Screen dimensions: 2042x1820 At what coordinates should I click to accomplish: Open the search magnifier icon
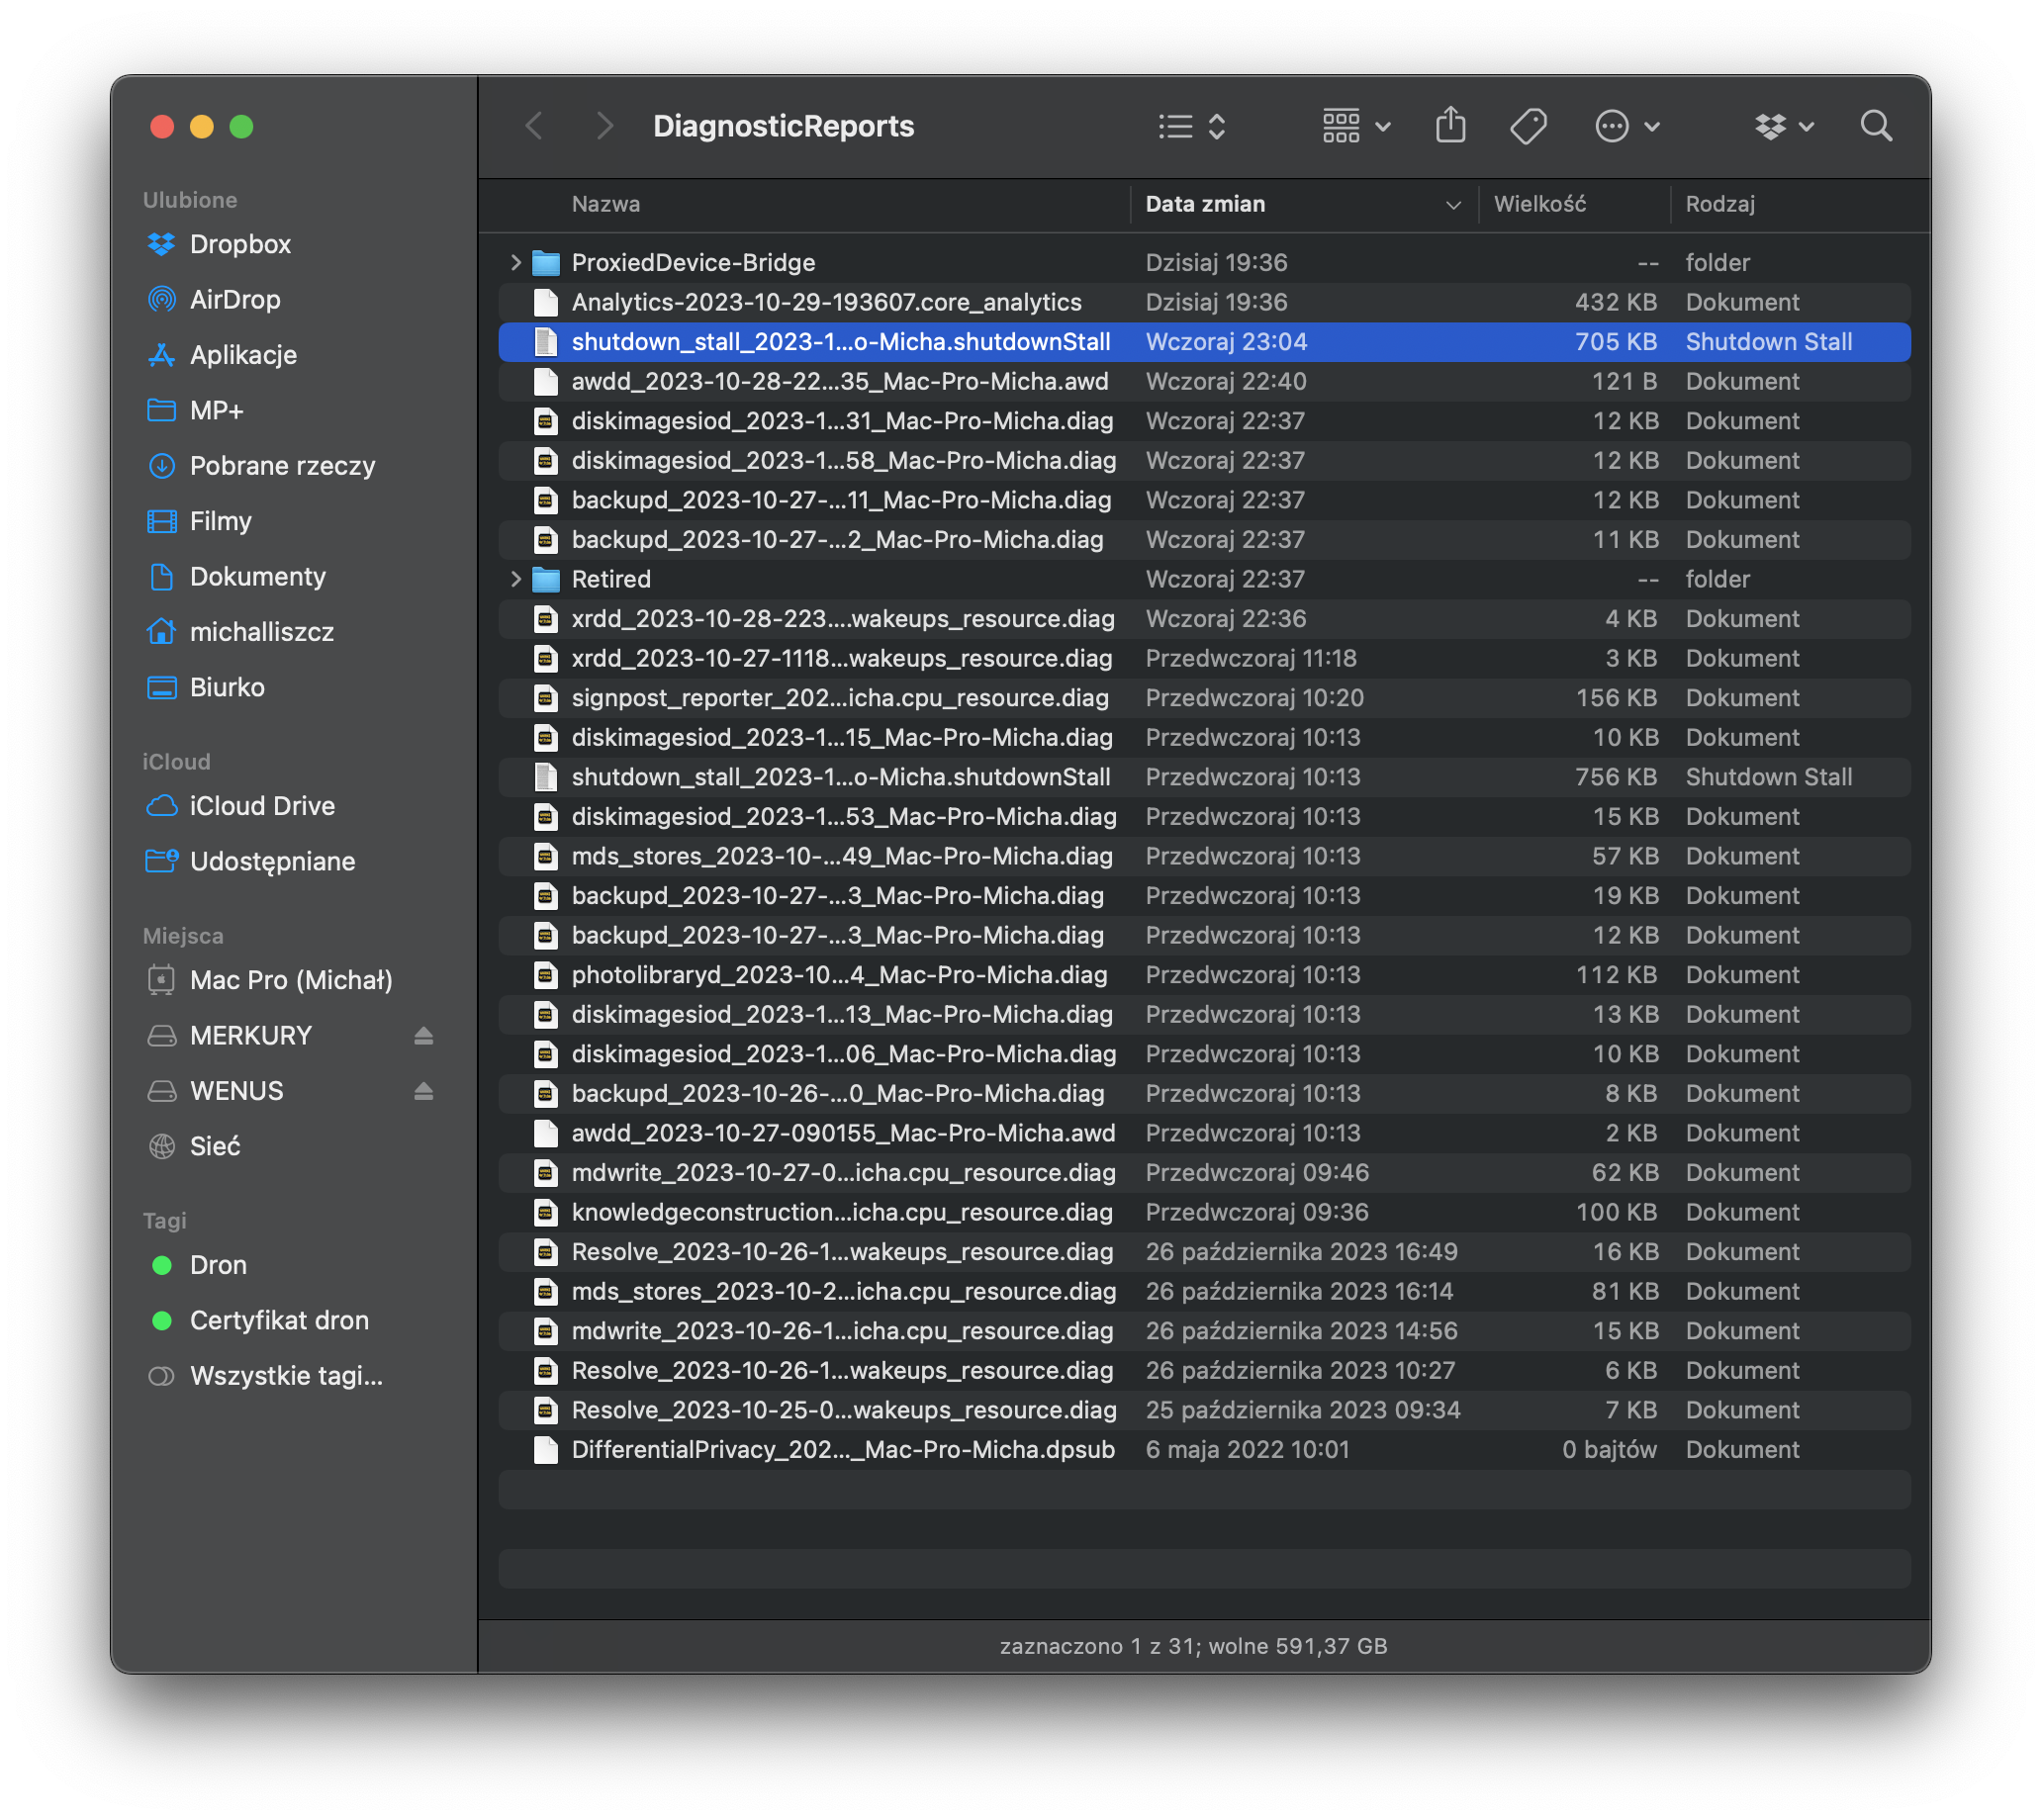coord(1875,126)
